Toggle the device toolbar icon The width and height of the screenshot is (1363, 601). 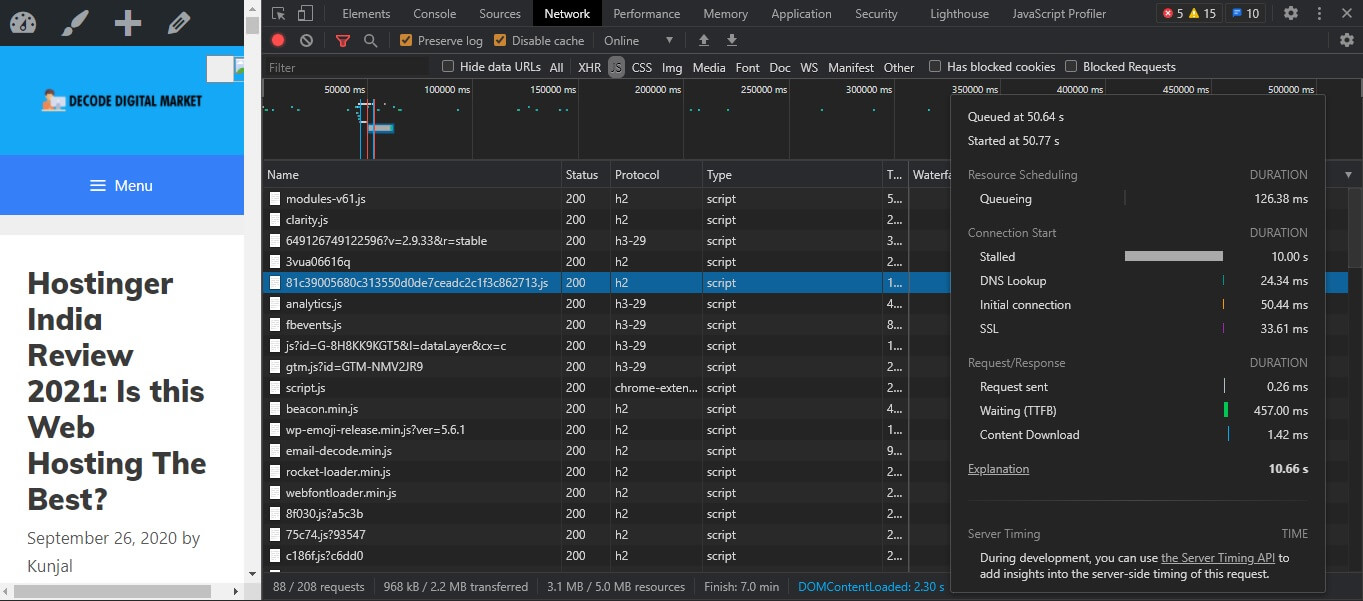tap(305, 13)
